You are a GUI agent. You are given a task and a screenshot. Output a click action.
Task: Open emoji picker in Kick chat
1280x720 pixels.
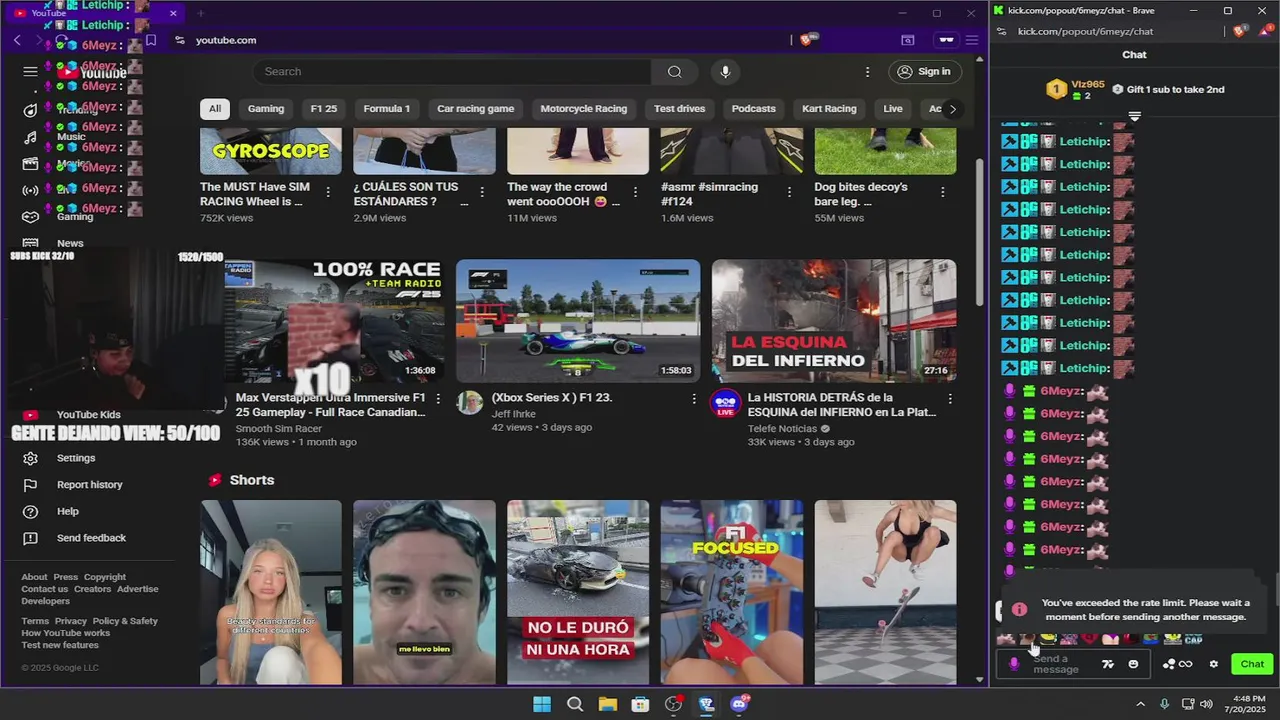click(1133, 664)
